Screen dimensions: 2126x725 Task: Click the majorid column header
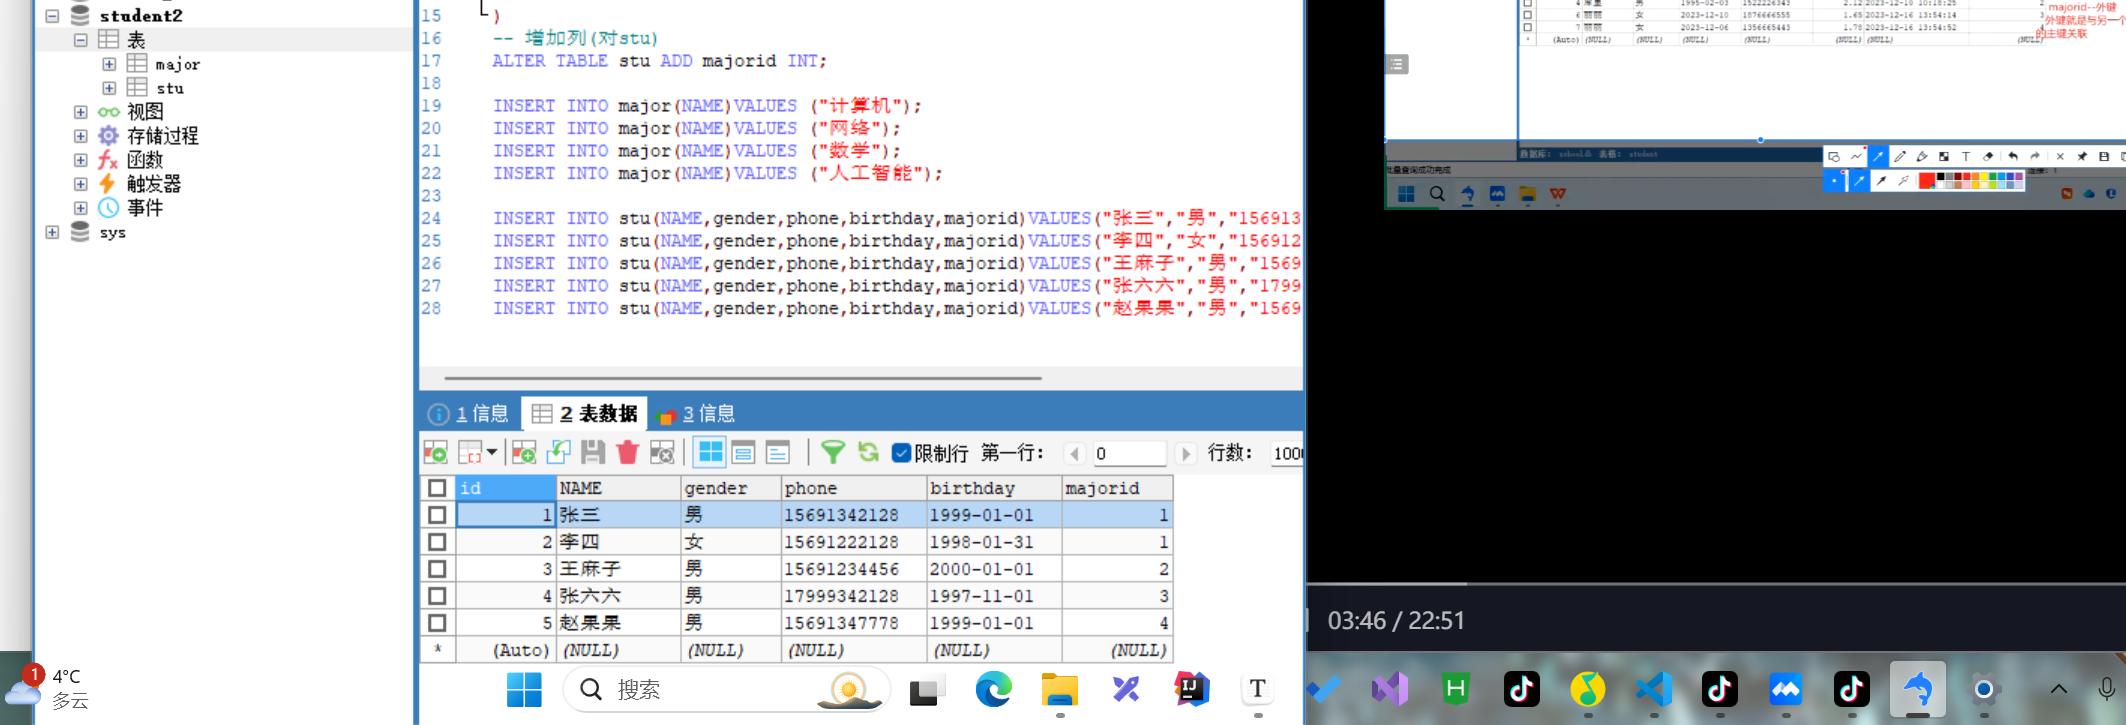[x=1117, y=488]
